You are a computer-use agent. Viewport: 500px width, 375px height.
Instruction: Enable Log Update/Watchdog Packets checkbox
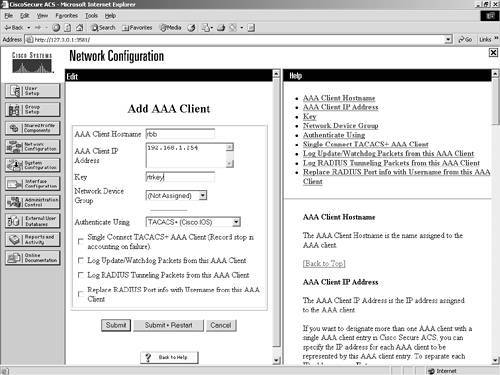coord(80,260)
